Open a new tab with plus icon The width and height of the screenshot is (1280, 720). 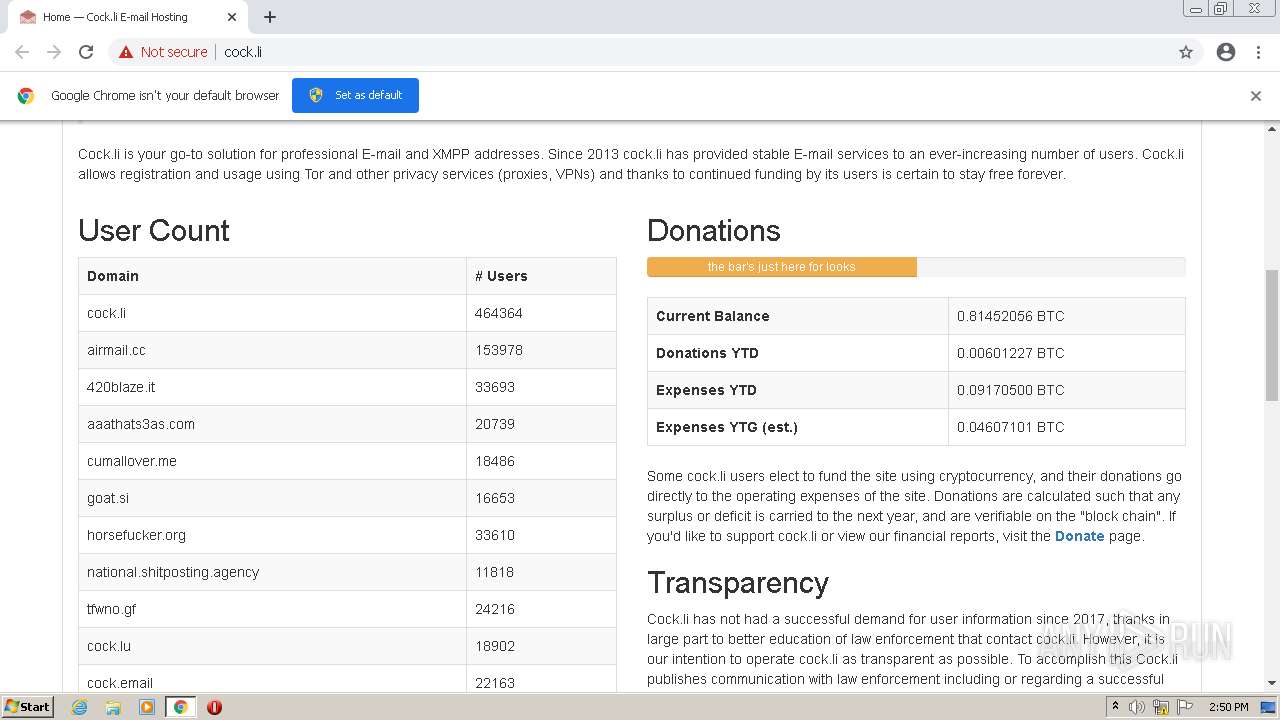pyautogui.click(x=270, y=17)
